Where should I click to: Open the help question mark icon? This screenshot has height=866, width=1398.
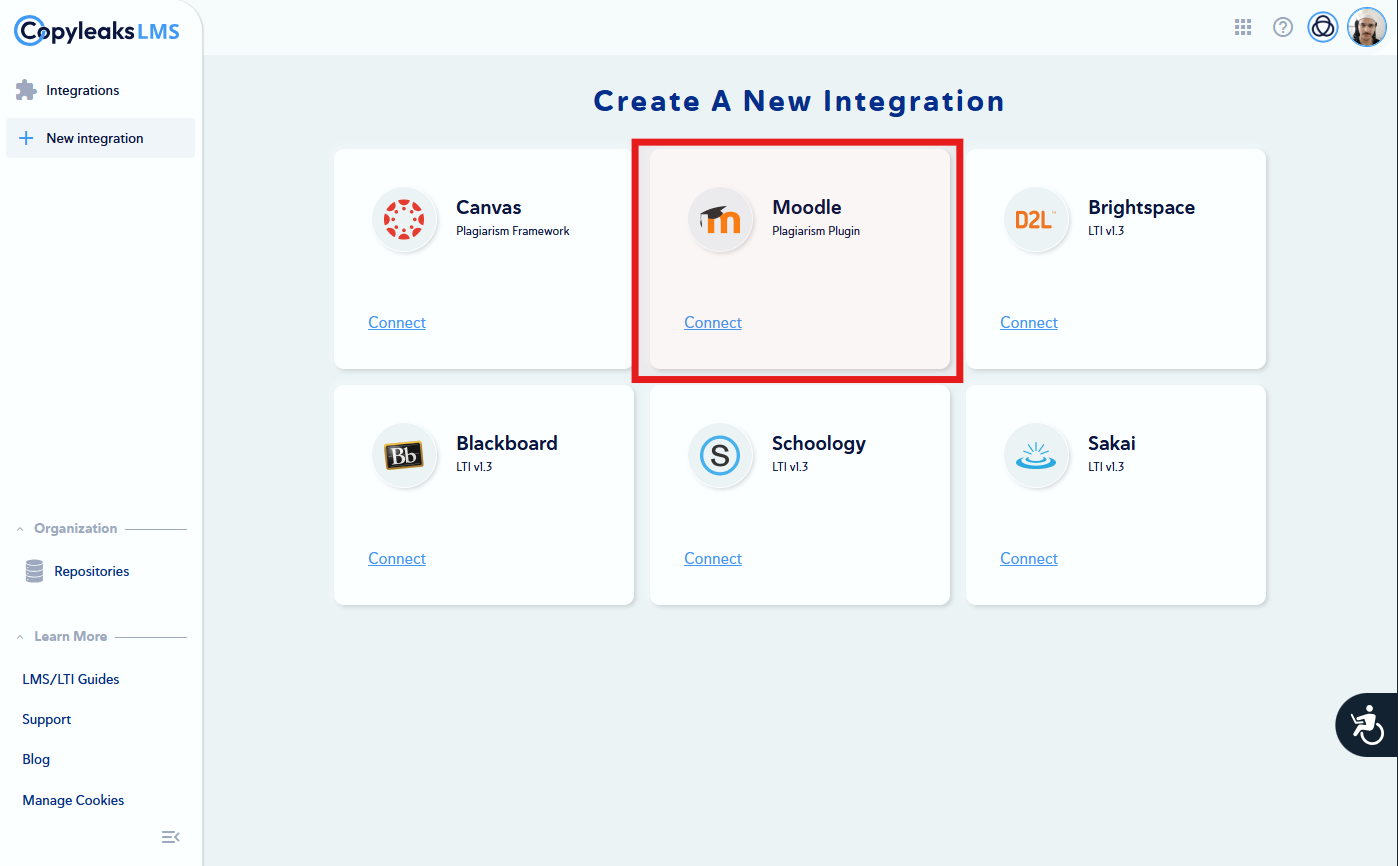pyautogui.click(x=1283, y=27)
